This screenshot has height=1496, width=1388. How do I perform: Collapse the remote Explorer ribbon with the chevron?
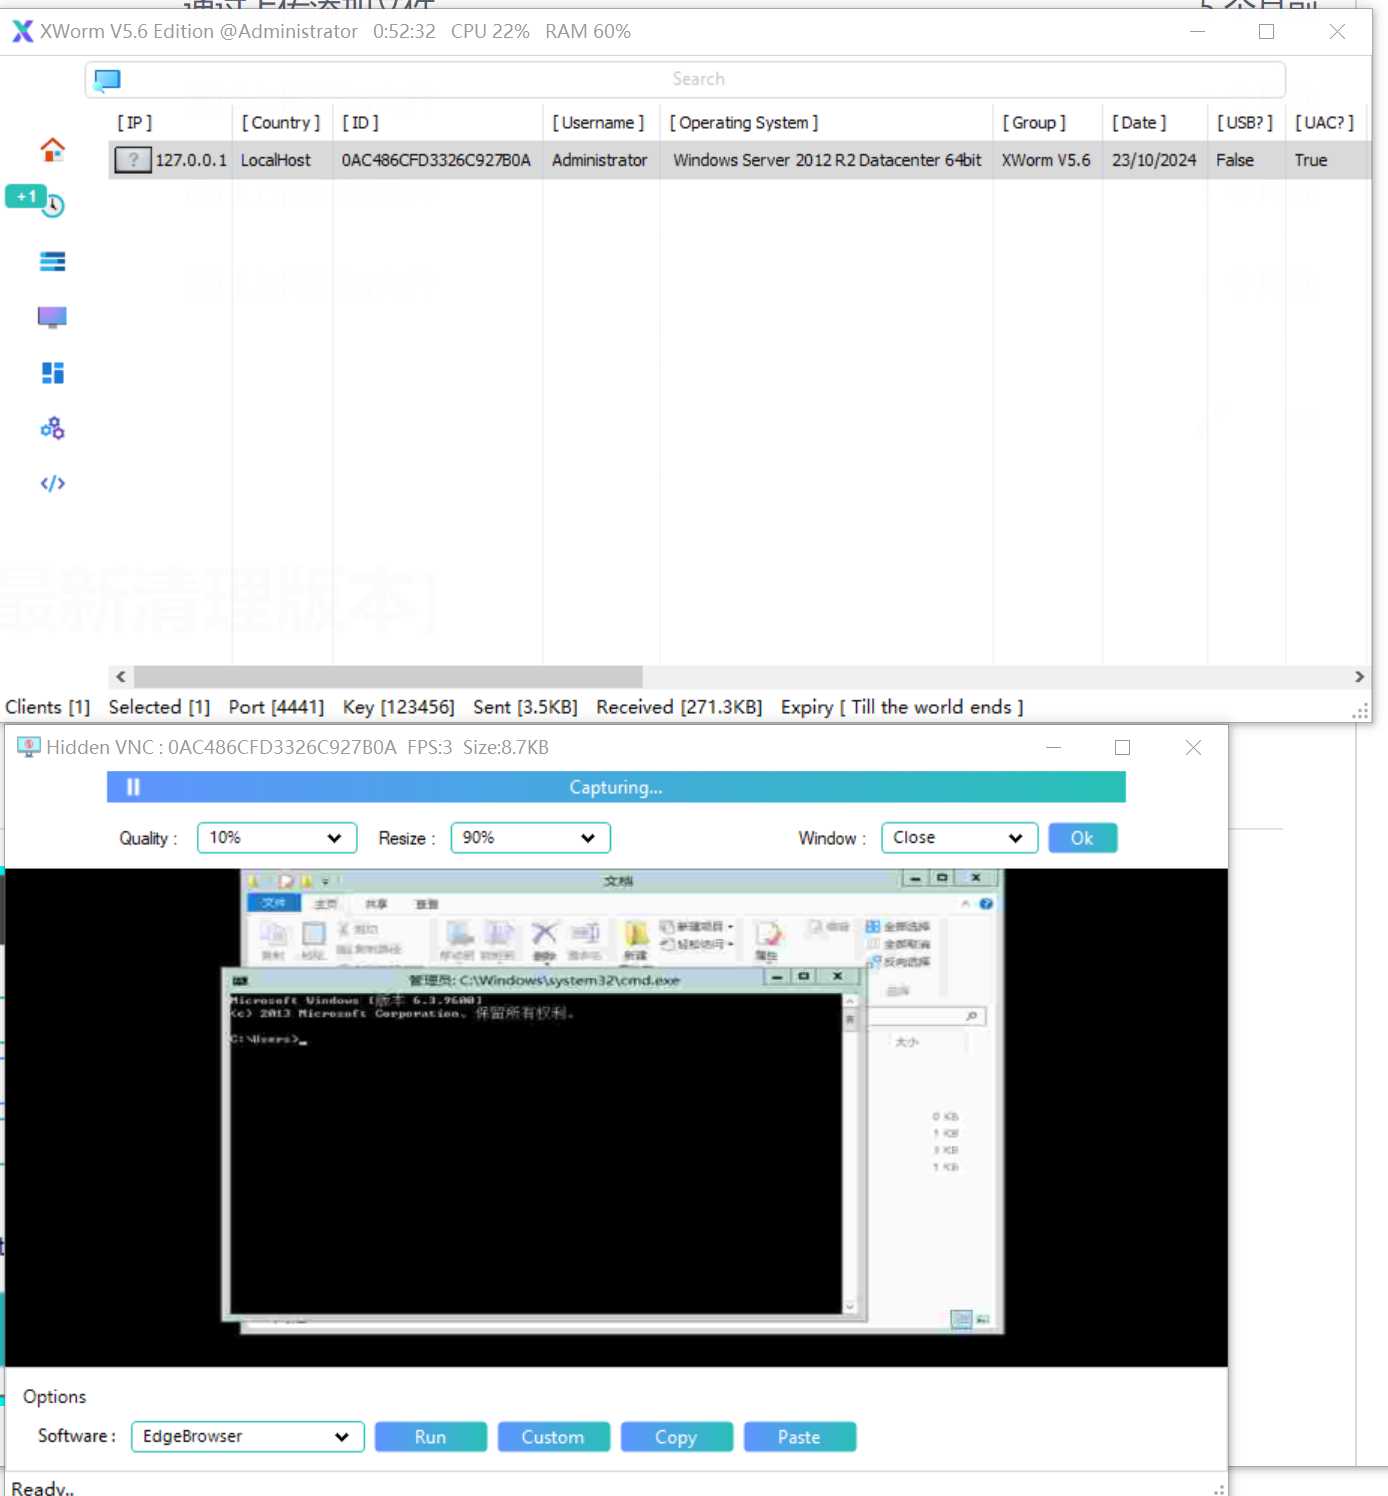coord(966,904)
